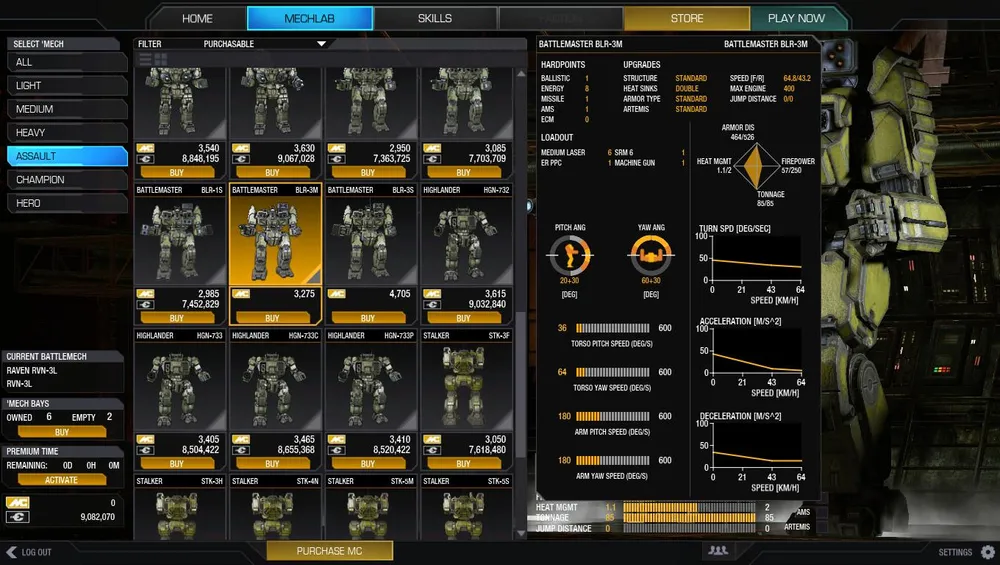The image size is (1000, 565).
Task: Click the C-Bills icon beside 8,655,368
Action: click(x=241, y=450)
